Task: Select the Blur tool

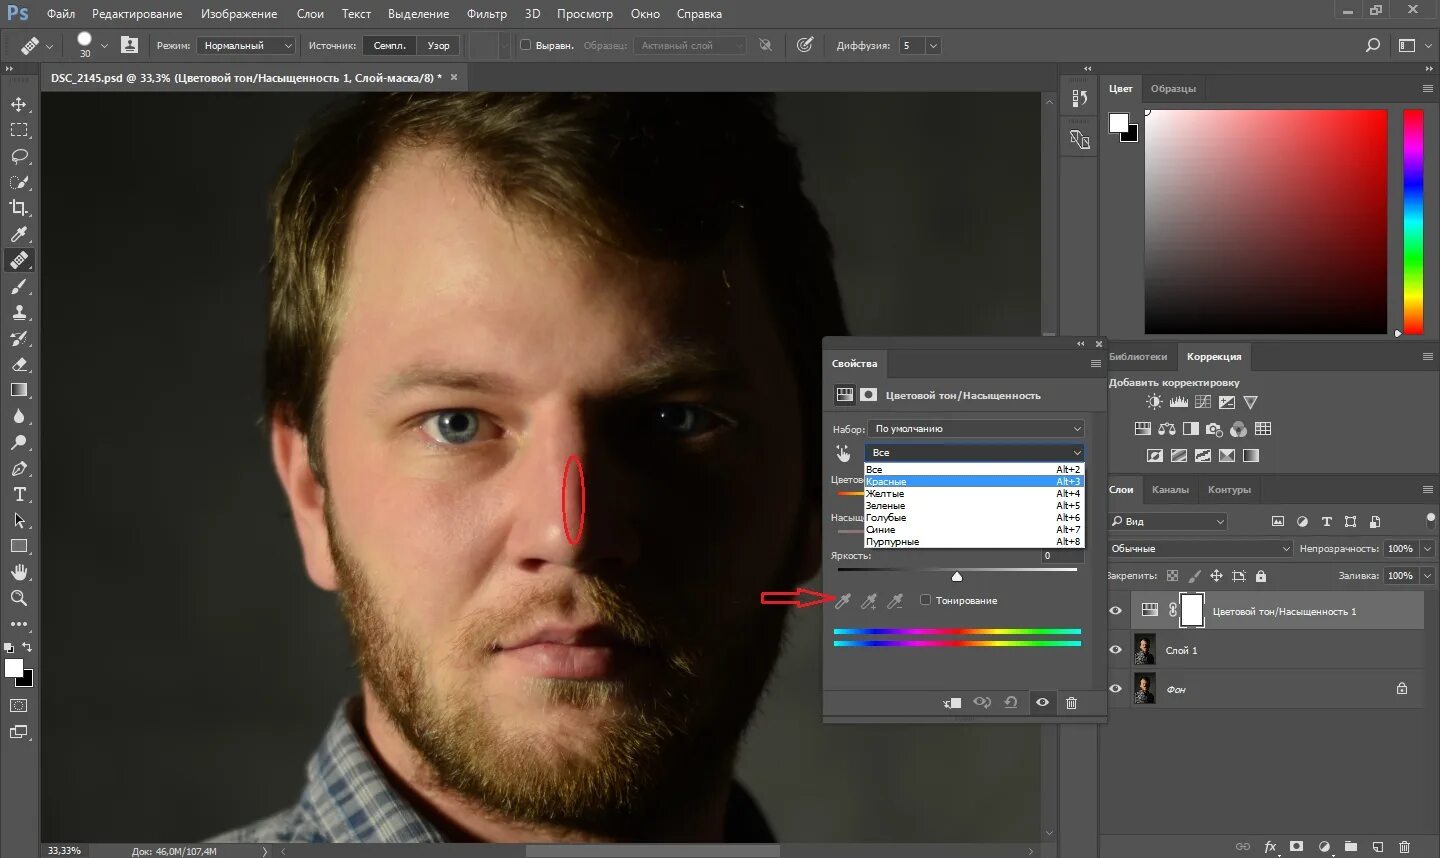Action: click(19, 416)
